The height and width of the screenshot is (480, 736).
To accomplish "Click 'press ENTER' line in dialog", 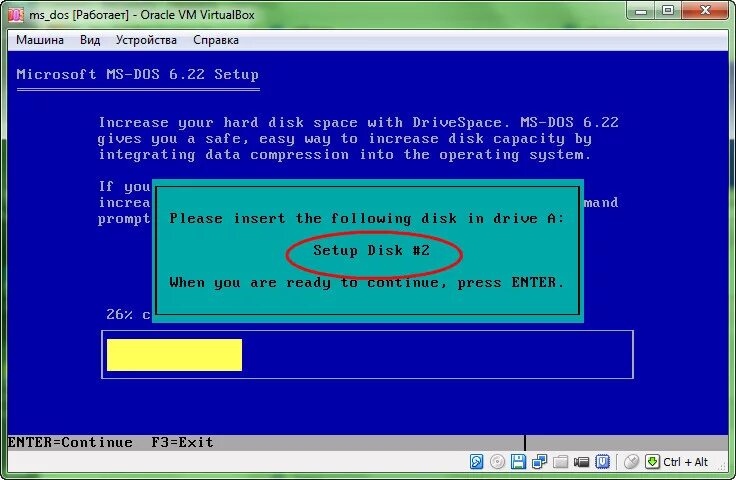I will pyautogui.click(x=367, y=283).
